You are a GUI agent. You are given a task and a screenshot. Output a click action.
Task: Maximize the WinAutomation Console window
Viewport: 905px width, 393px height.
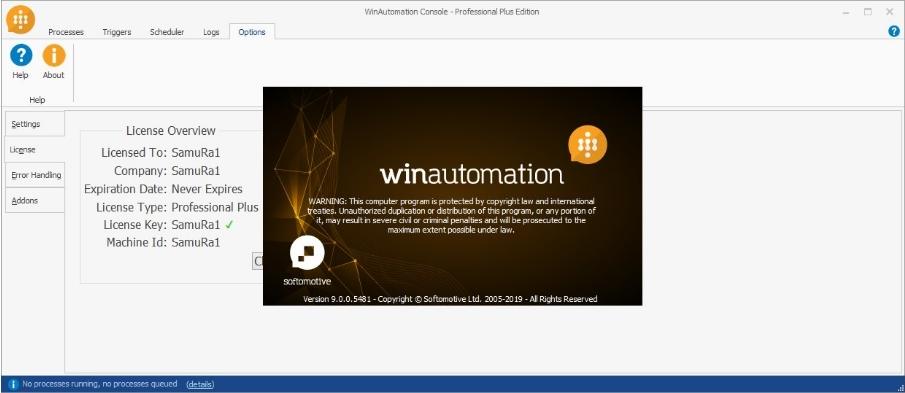[x=867, y=12]
